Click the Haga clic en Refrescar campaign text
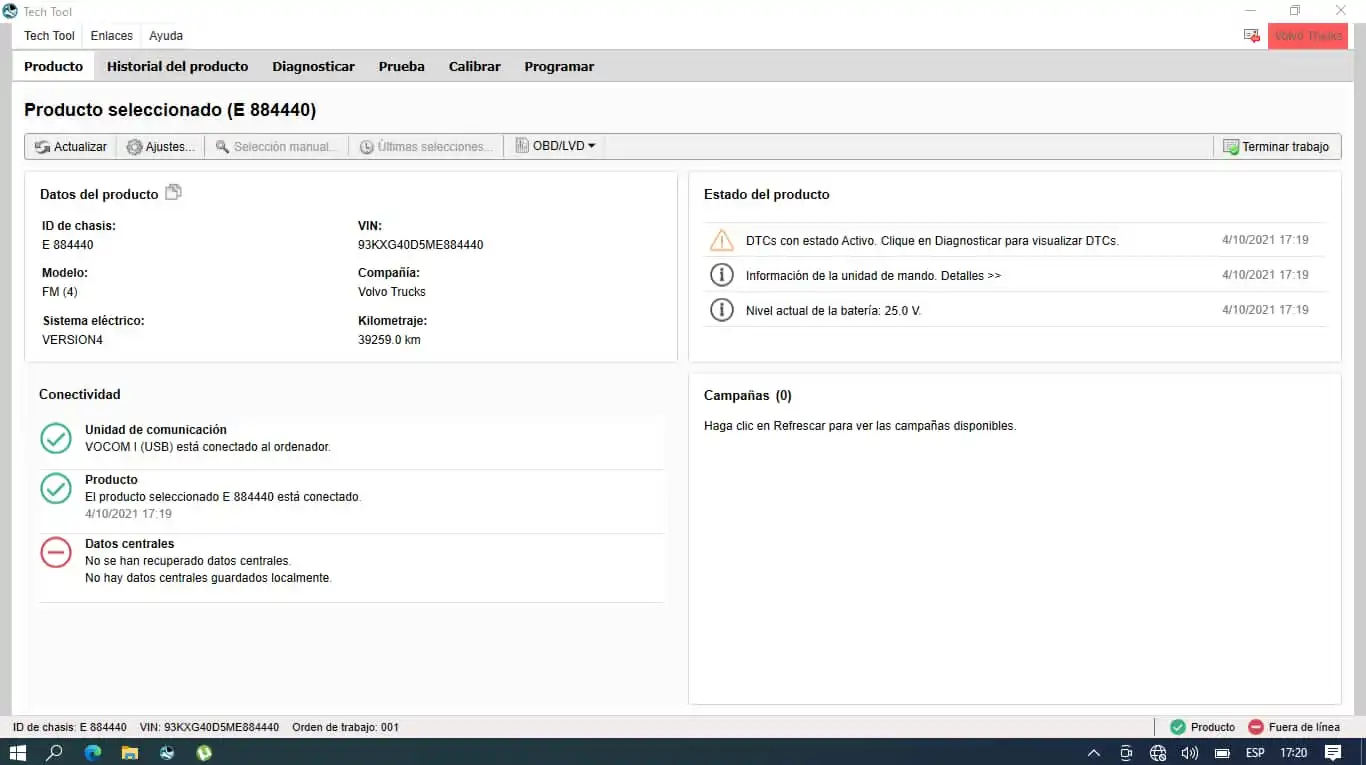Image resolution: width=1366 pixels, height=765 pixels. click(860, 426)
